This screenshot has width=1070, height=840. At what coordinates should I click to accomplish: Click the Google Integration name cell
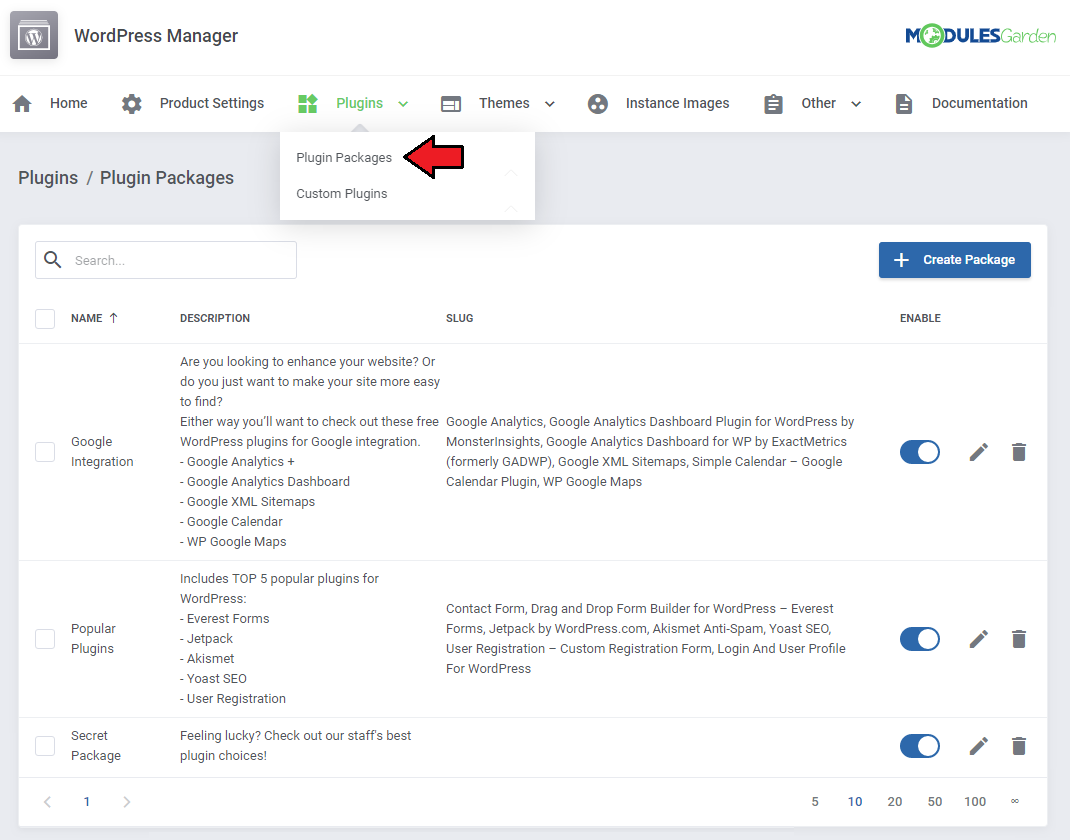coord(102,452)
